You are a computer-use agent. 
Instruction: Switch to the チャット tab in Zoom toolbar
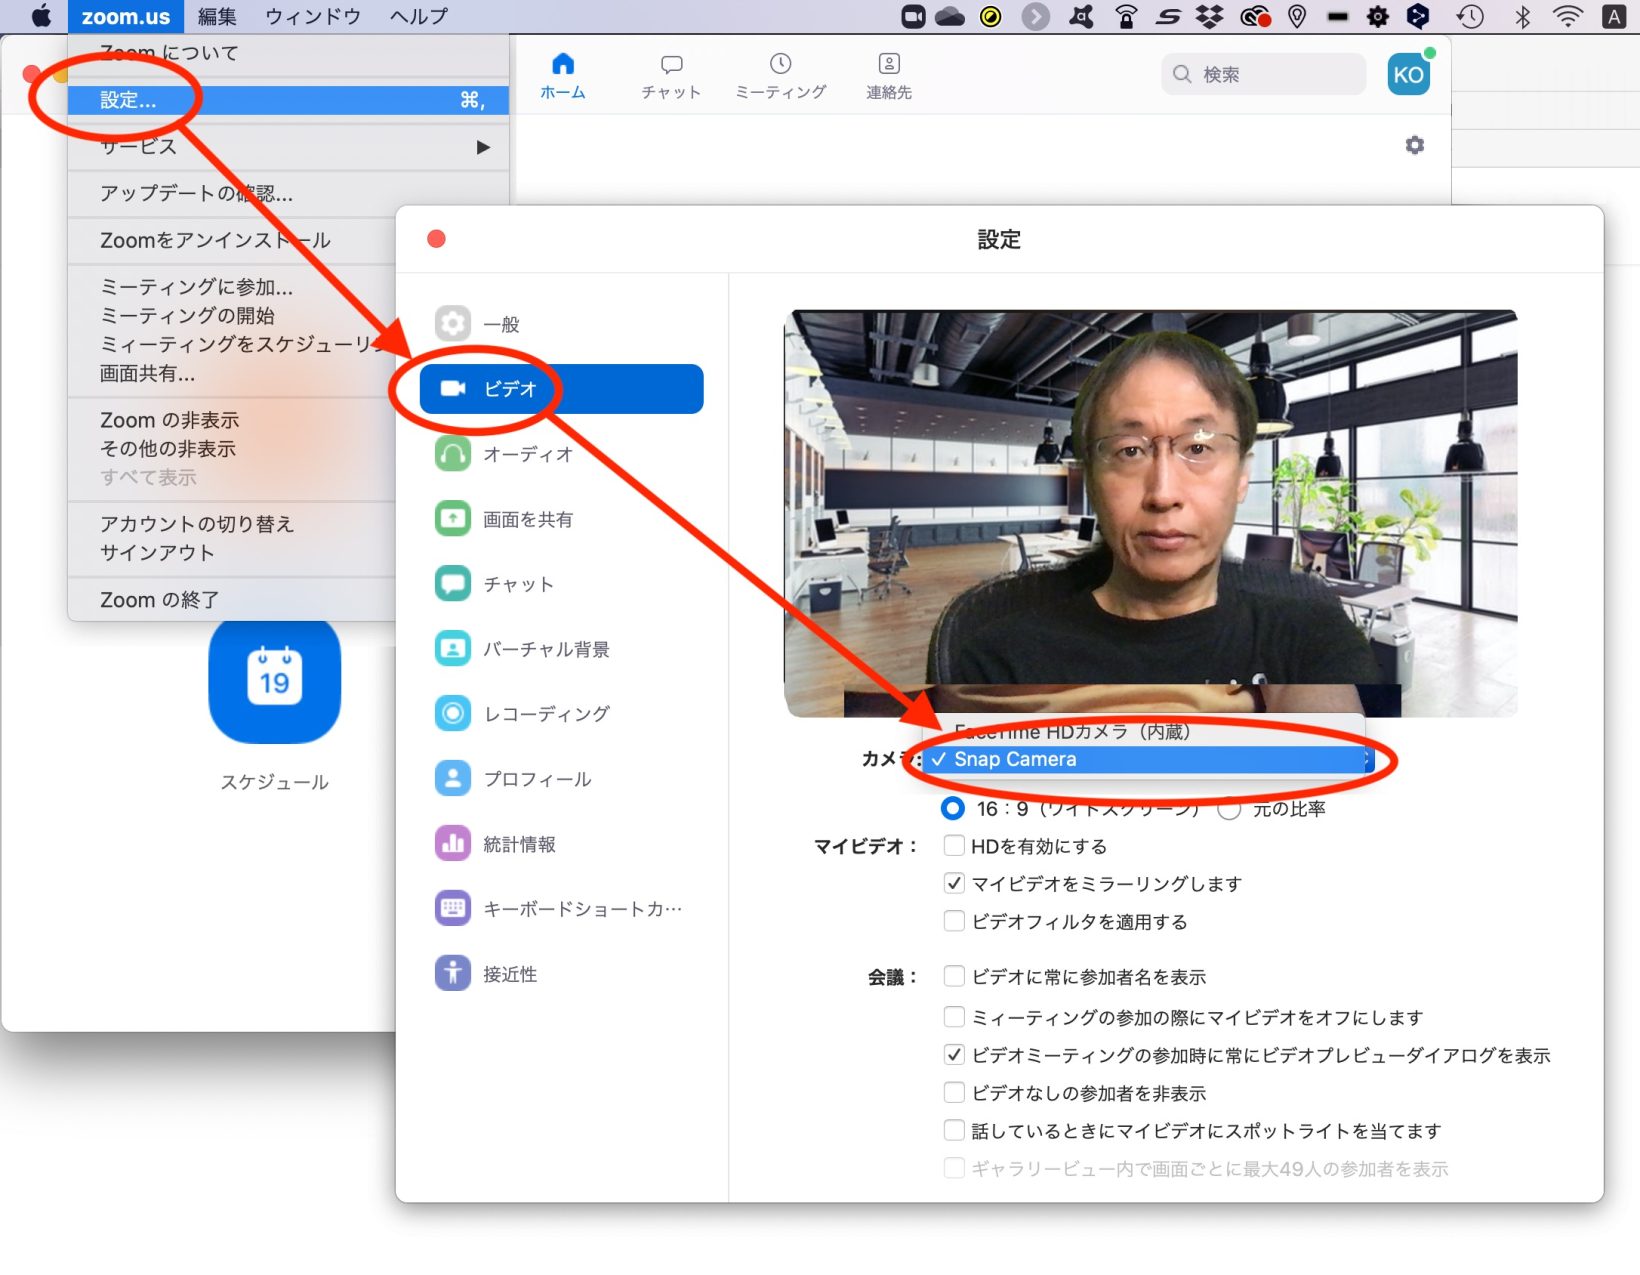click(x=671, y=76)
